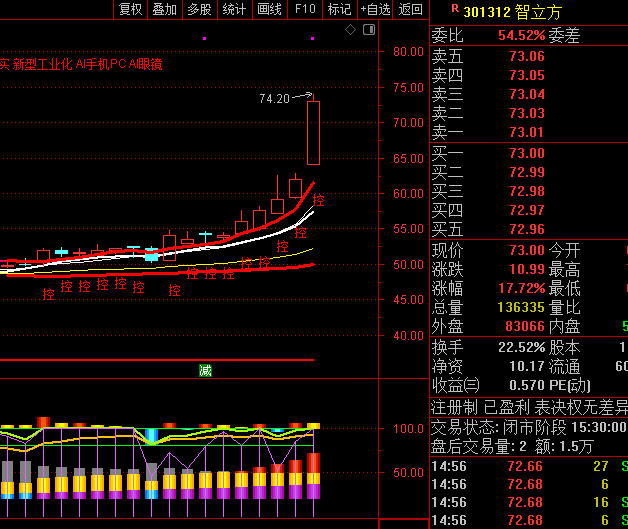Add stock via +自选 button
This screenshot has height=529, width=628.
(x=375, y=10)
